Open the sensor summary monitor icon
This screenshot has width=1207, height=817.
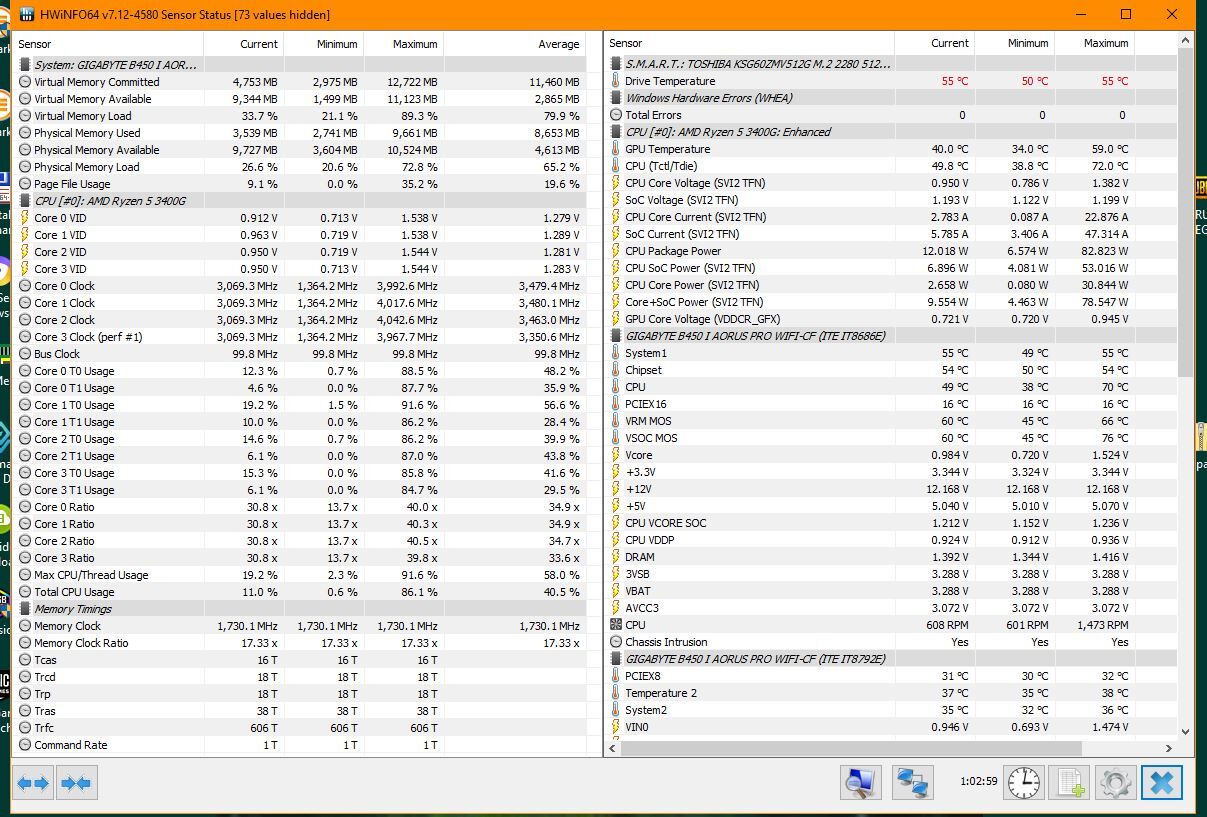coord(861,783)
